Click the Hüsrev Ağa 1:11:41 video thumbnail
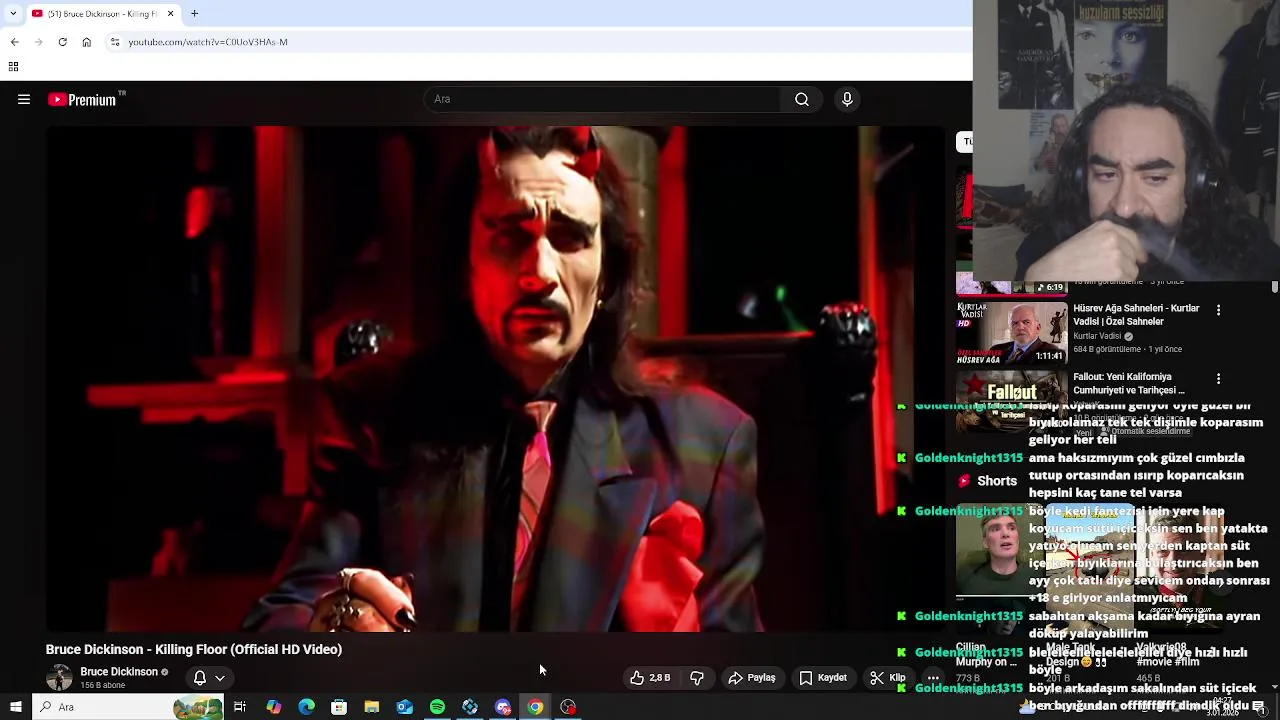The height and width of the screenshot is (720, 1280). click(1011, 332)
